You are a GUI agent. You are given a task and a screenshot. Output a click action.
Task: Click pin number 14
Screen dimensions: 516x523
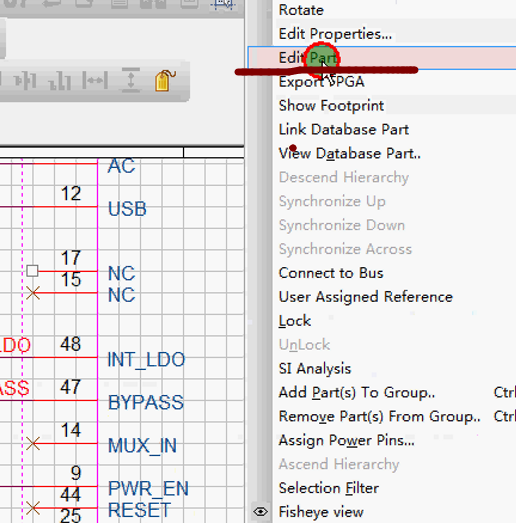point(71,430)
